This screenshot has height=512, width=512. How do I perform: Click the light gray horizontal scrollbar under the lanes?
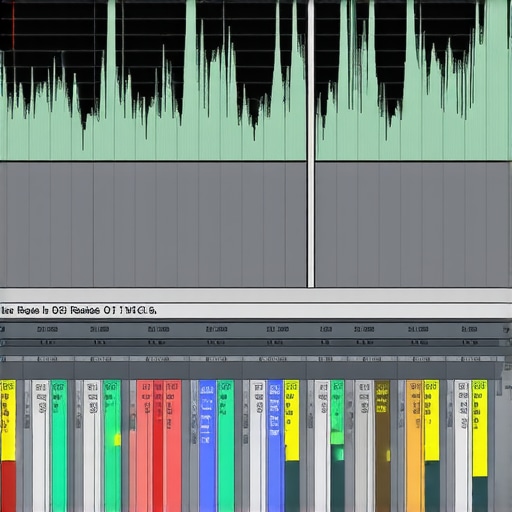coord(256,295)
